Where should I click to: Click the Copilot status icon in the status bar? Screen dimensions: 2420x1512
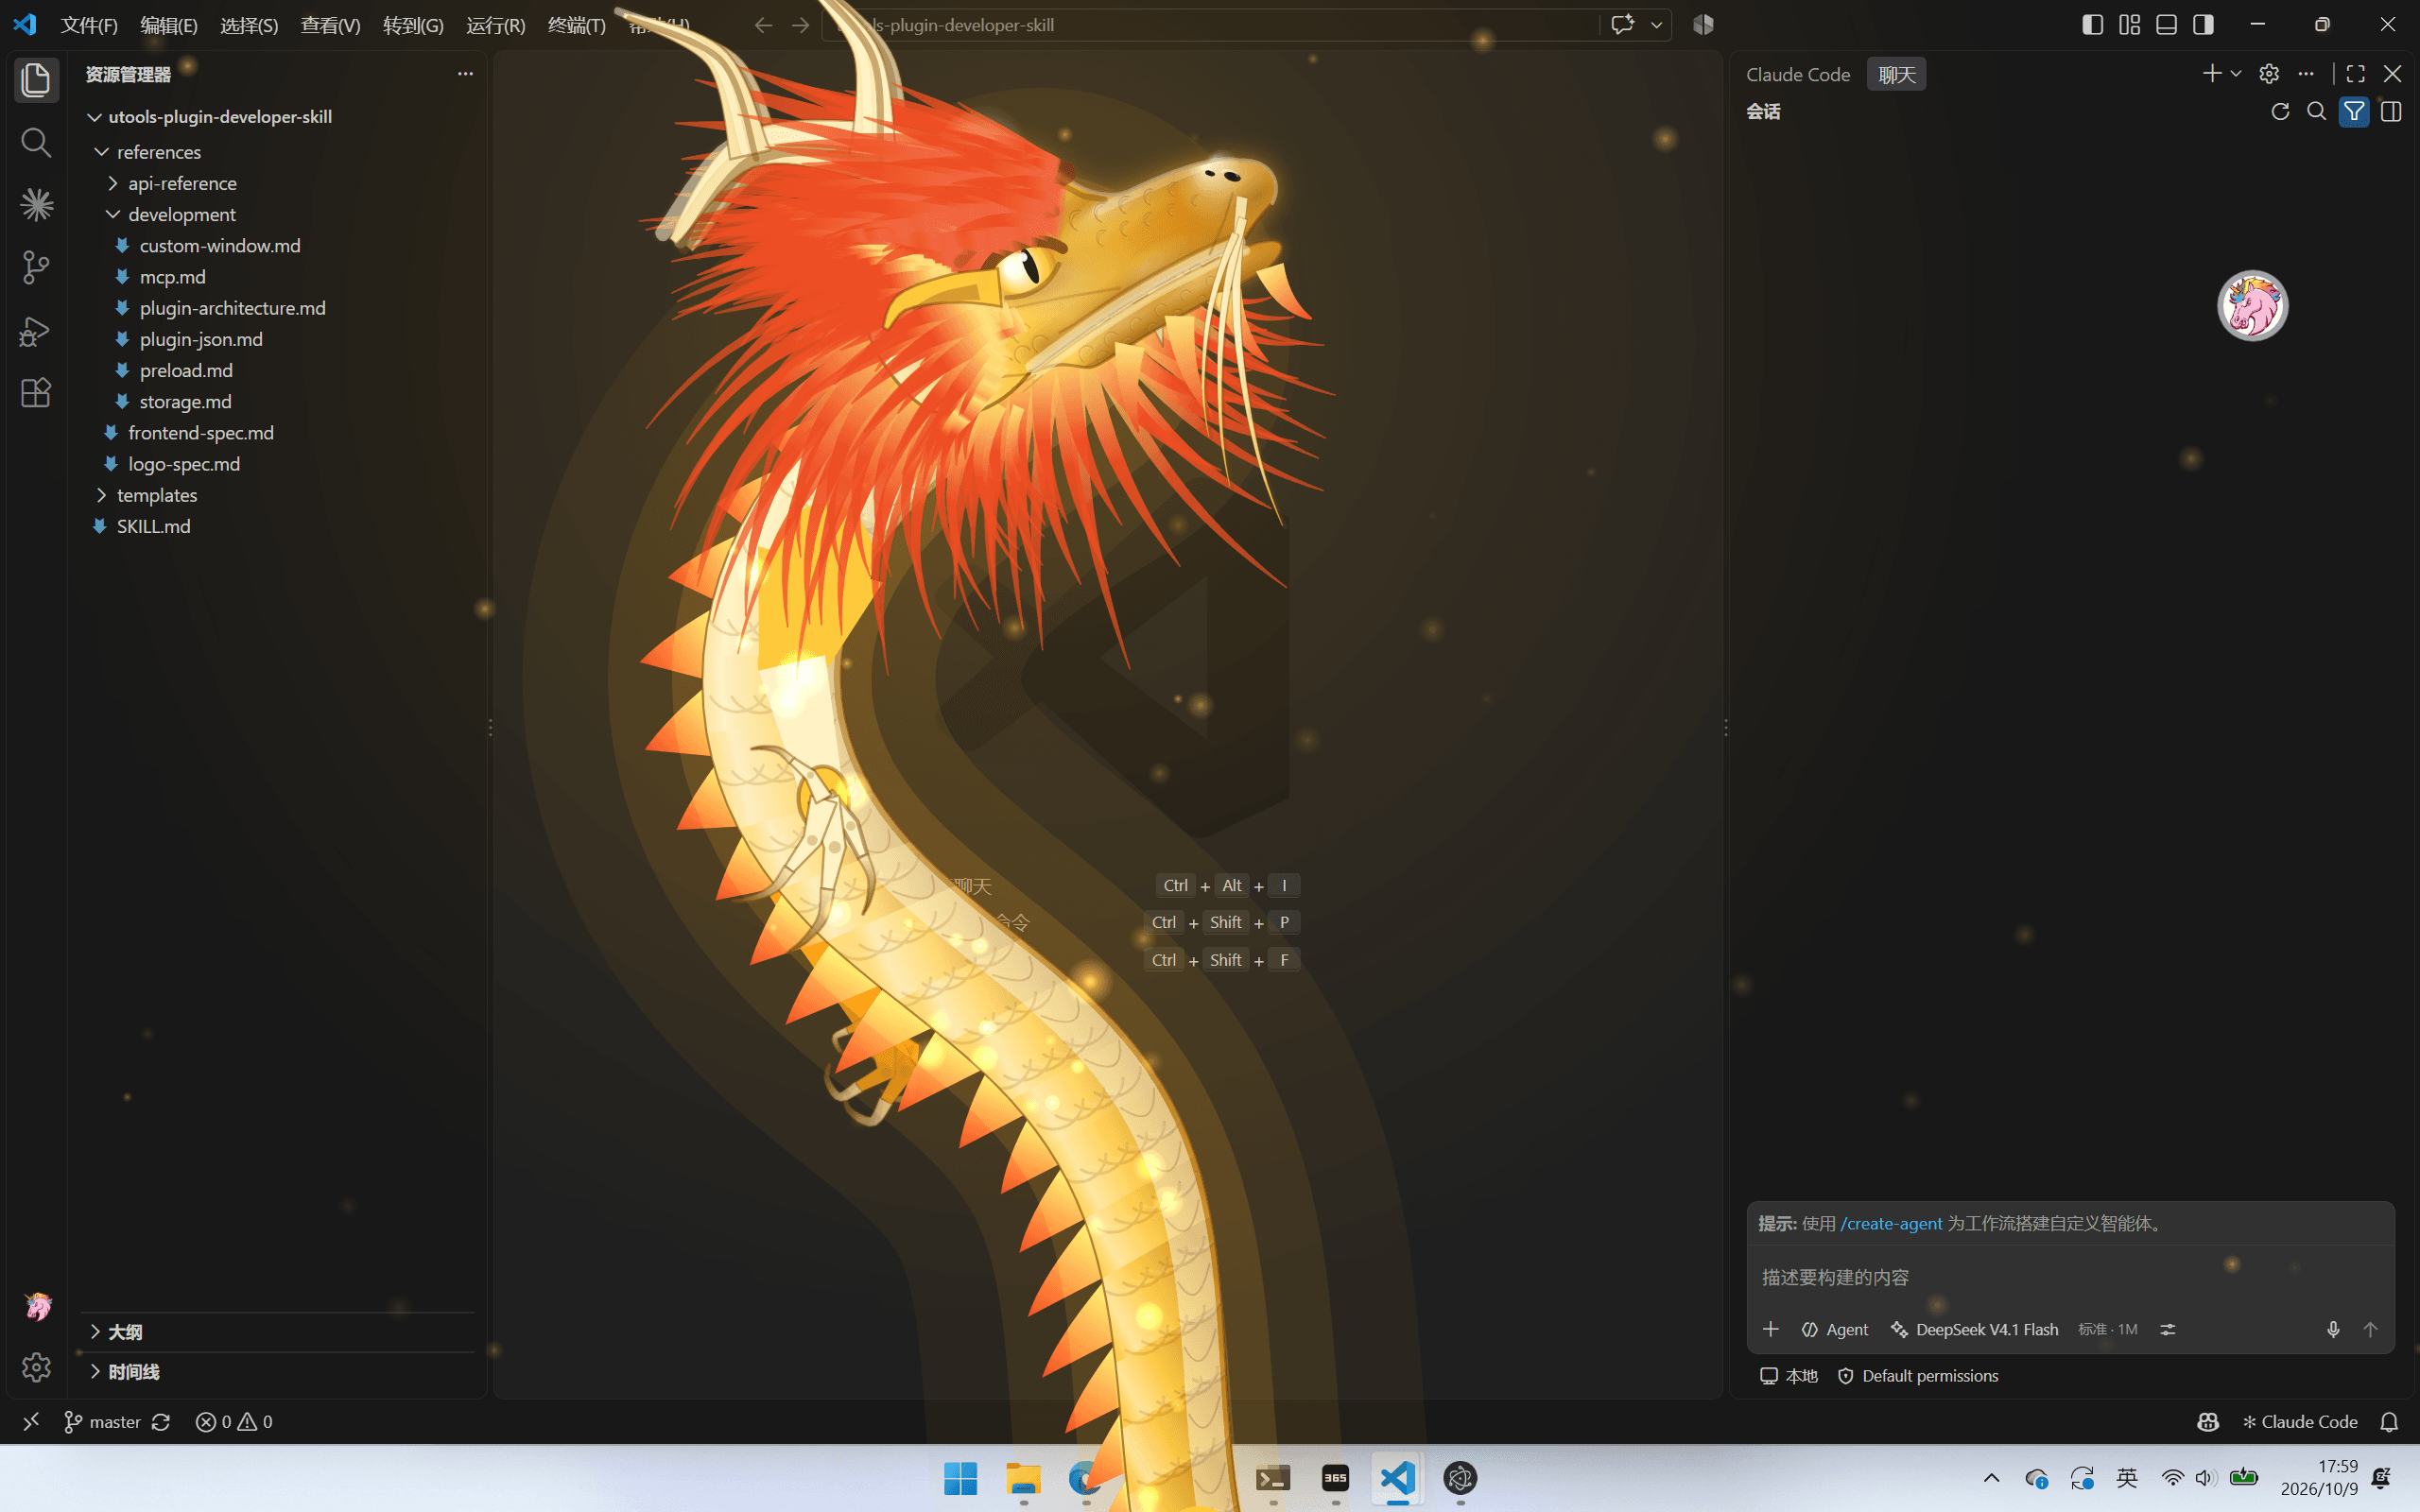(2208, 1422)
